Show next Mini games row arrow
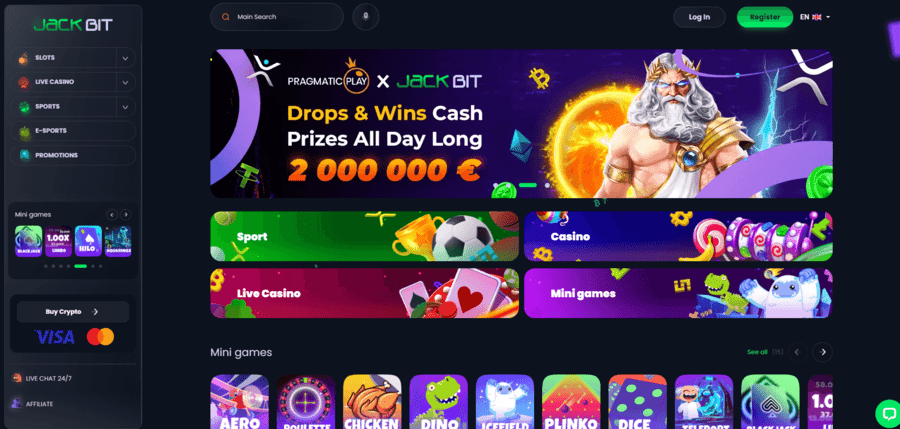 (823, 352)
